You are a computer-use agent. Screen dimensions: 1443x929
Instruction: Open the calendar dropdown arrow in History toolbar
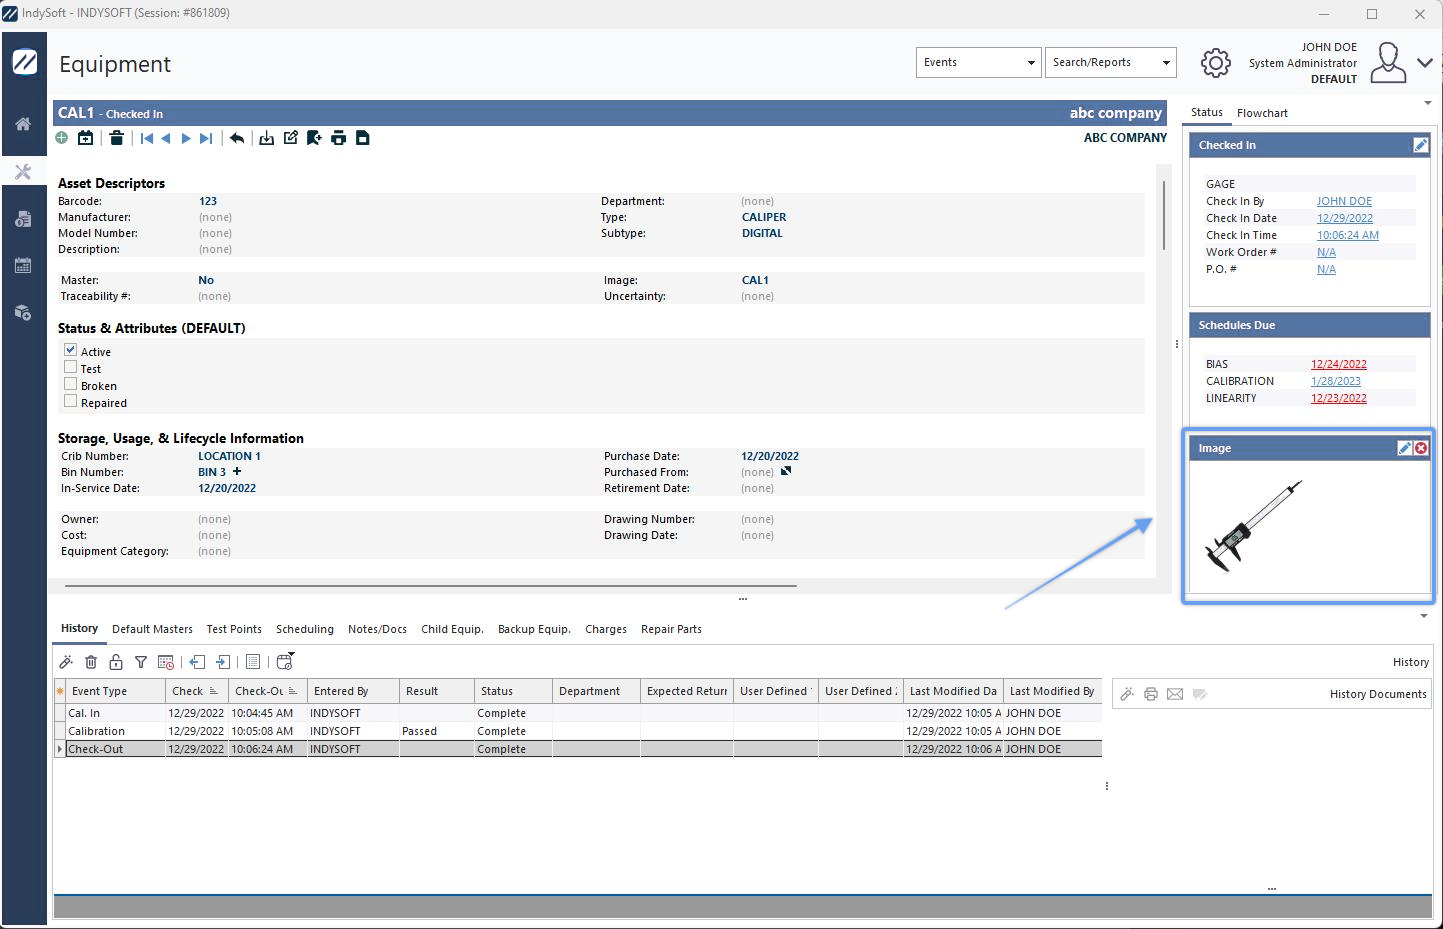(x=291, y=655)
